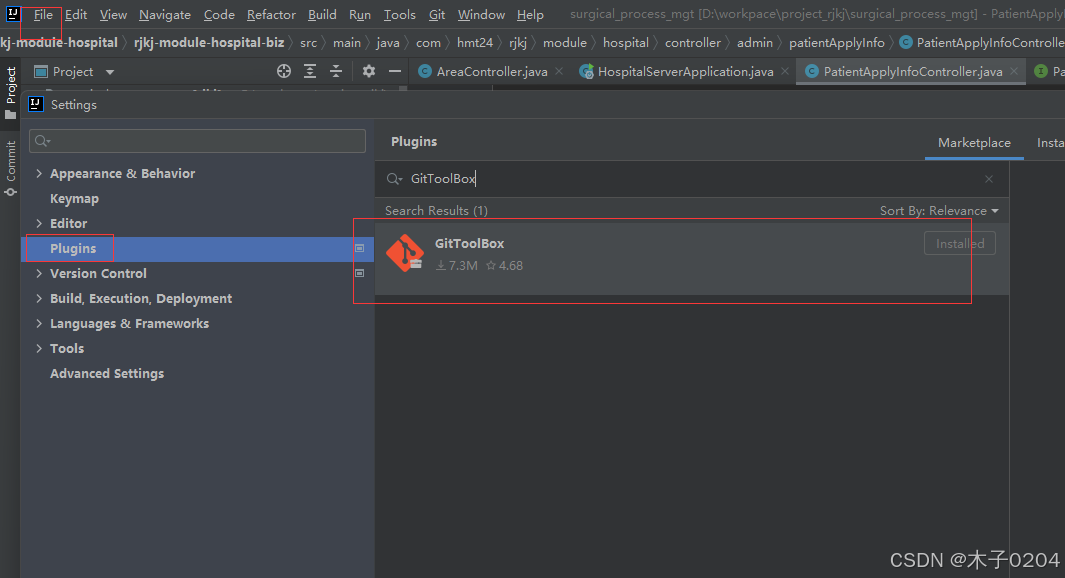The width and height of the screenshot is (1065, 578).
Task: Expand Appearance & Behavior settings
Action: pyautogui.click(x=39, y=173)
